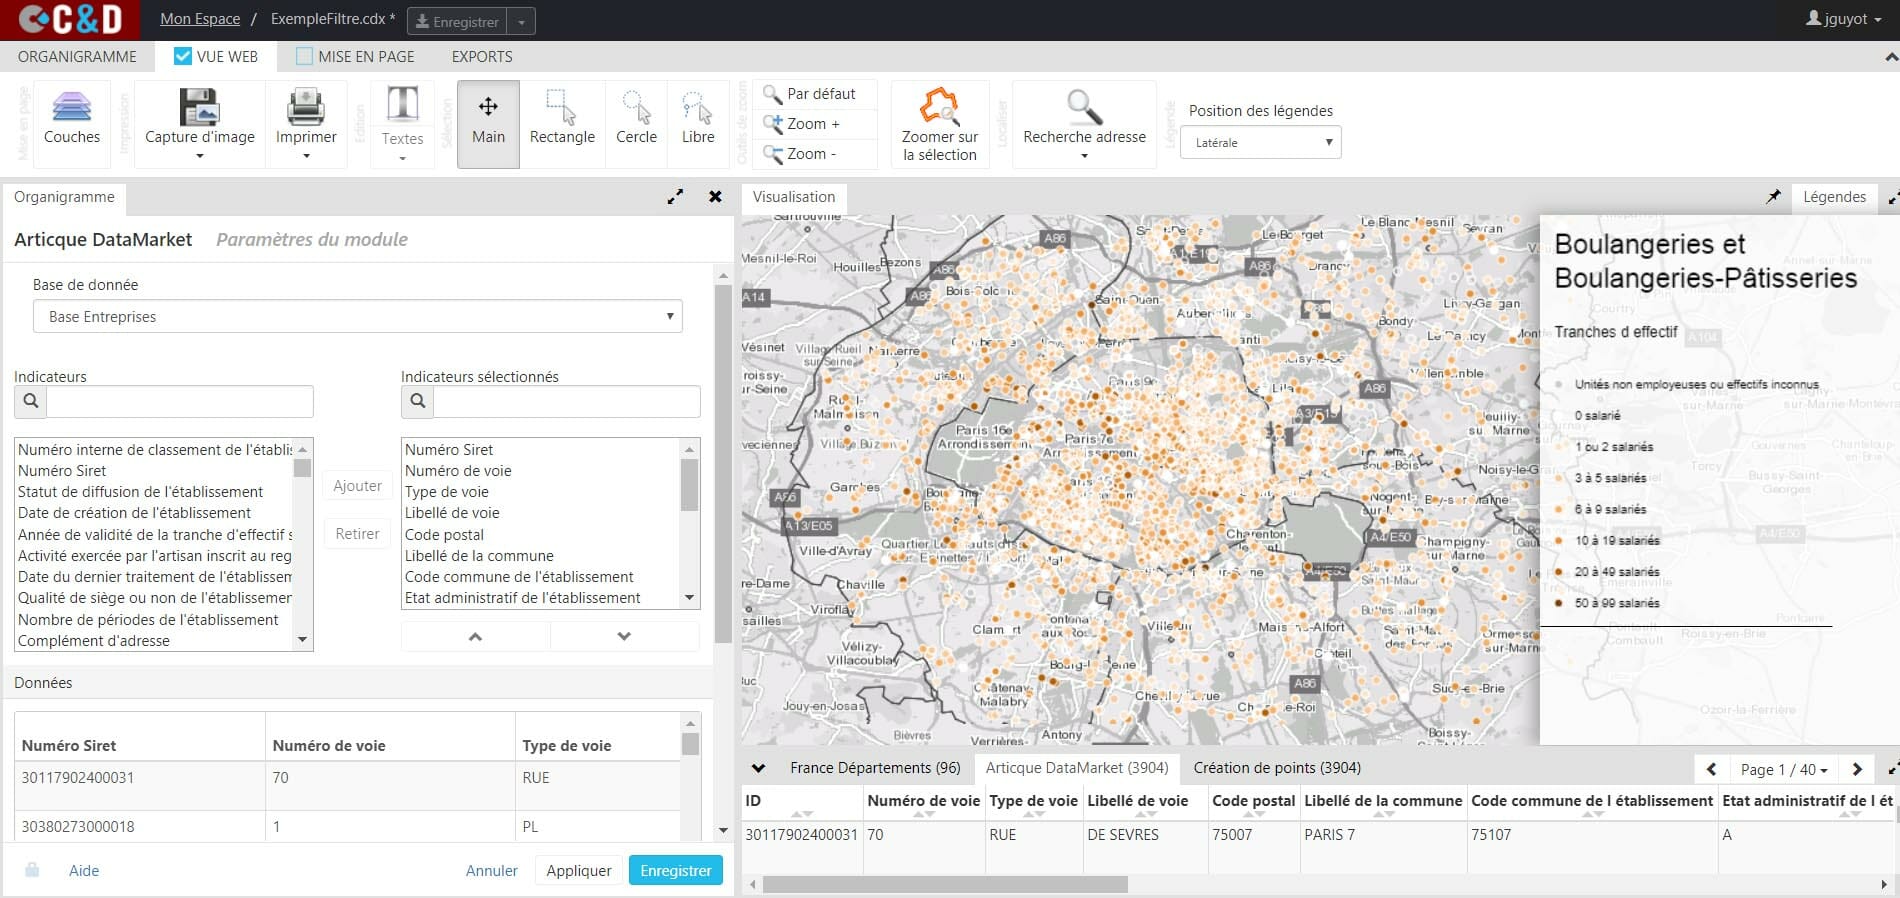Click the C&D logo
Image resolution: width=1900 pixels, height=898 pixels.
coord(70,19)
